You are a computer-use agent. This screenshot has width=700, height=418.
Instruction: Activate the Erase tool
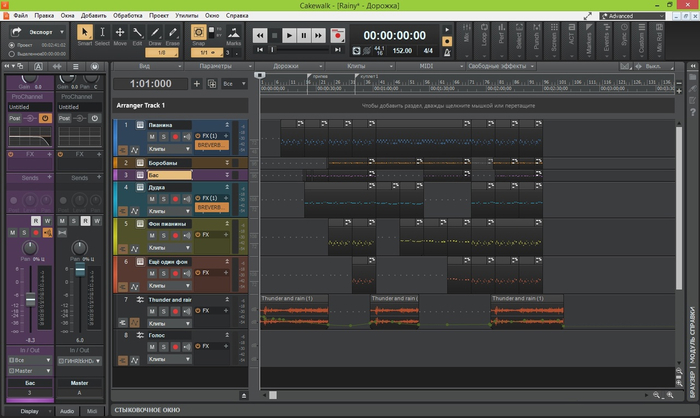[x=173, y=34]
